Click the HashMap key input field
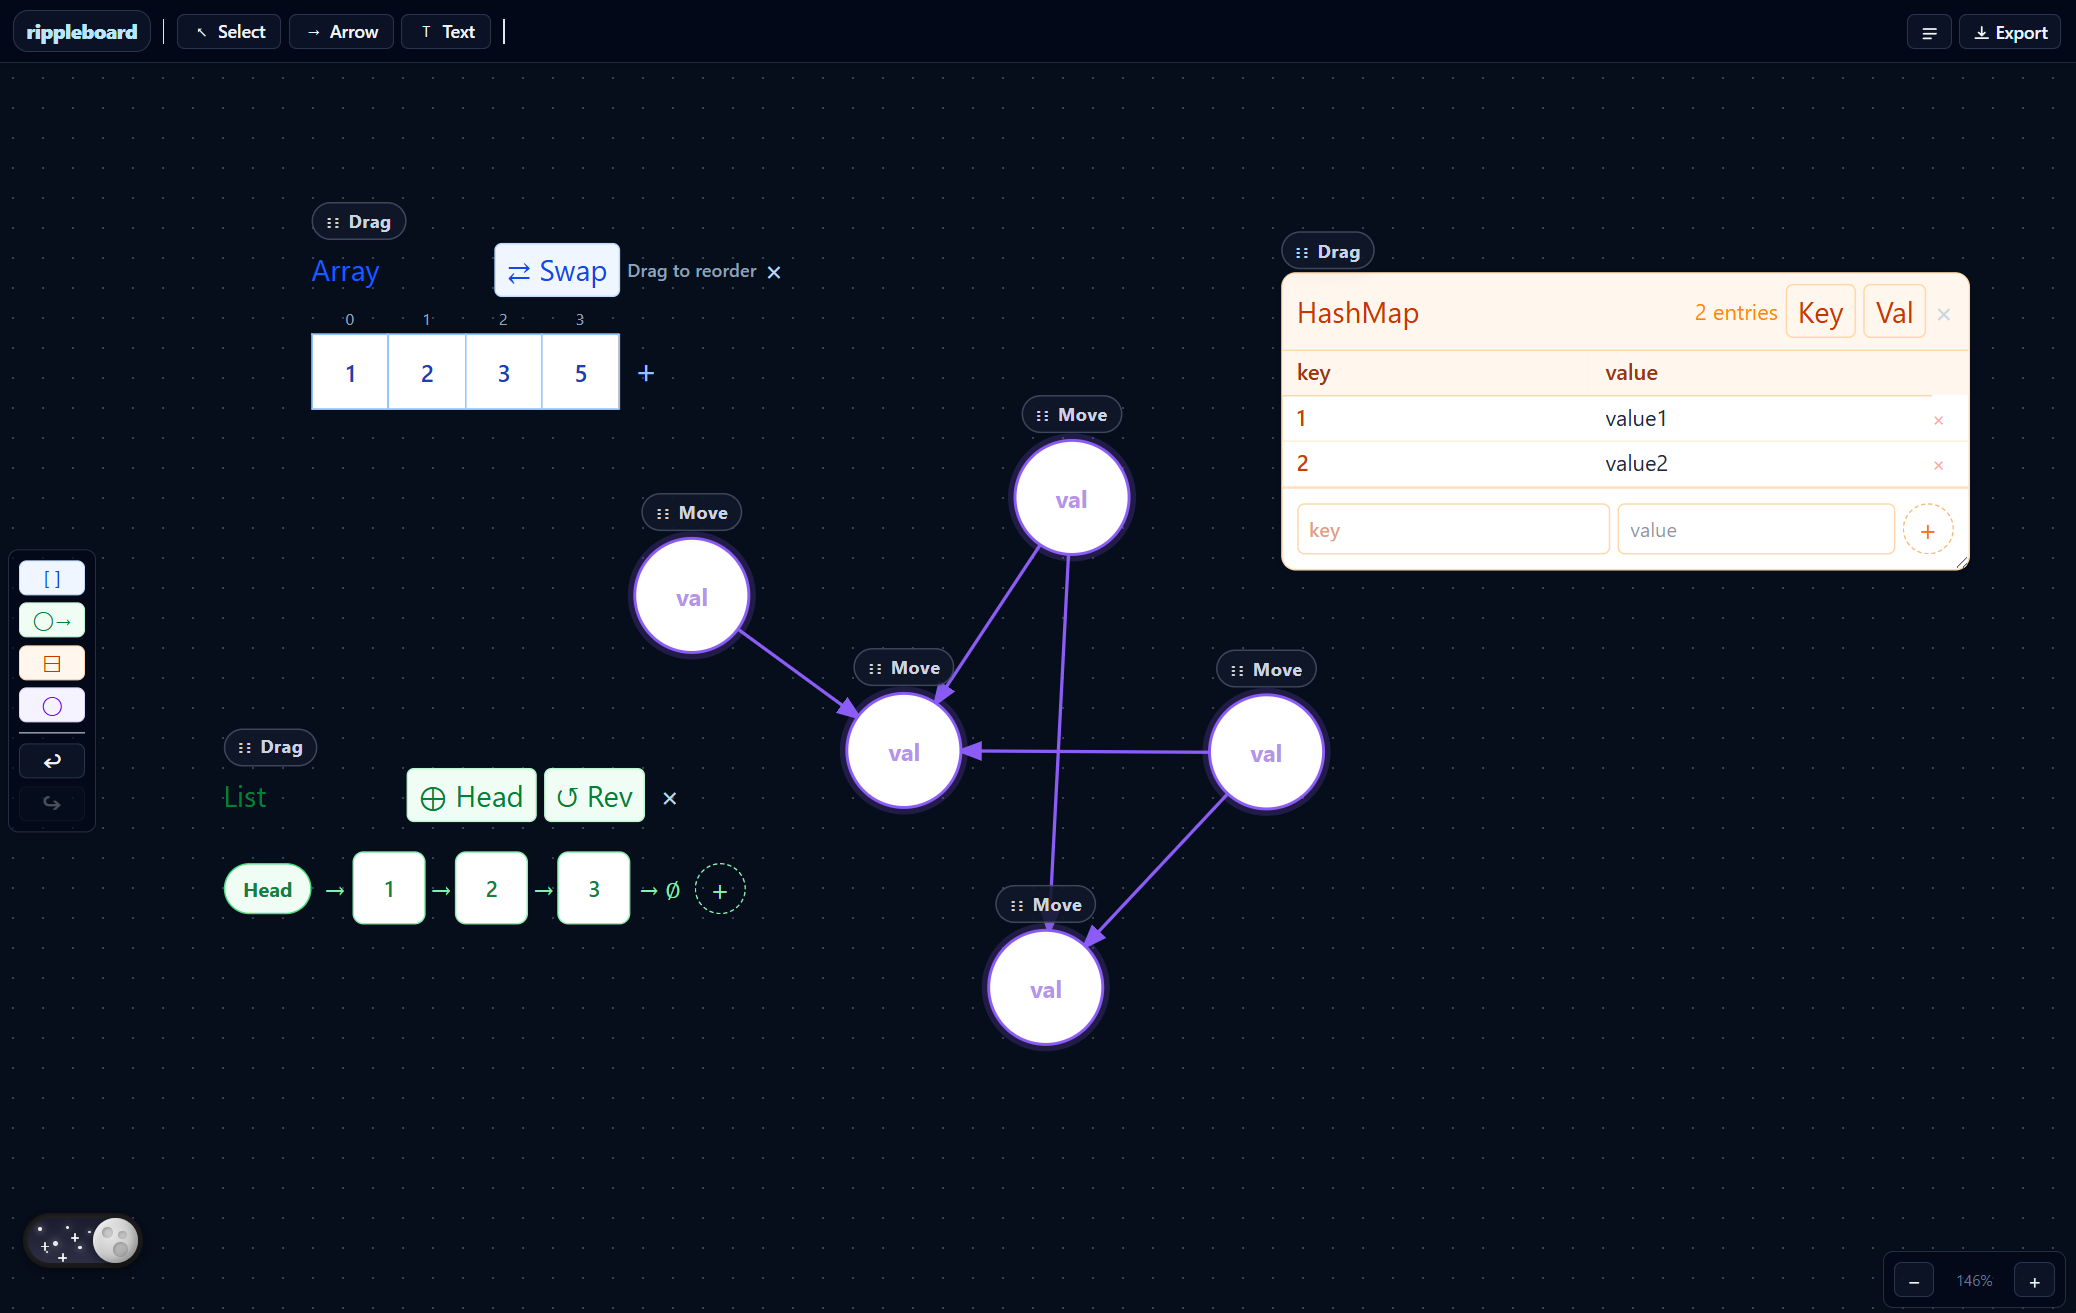Image resolution: width=2076 pixels, height=1313 pixels. (1452, 530)
